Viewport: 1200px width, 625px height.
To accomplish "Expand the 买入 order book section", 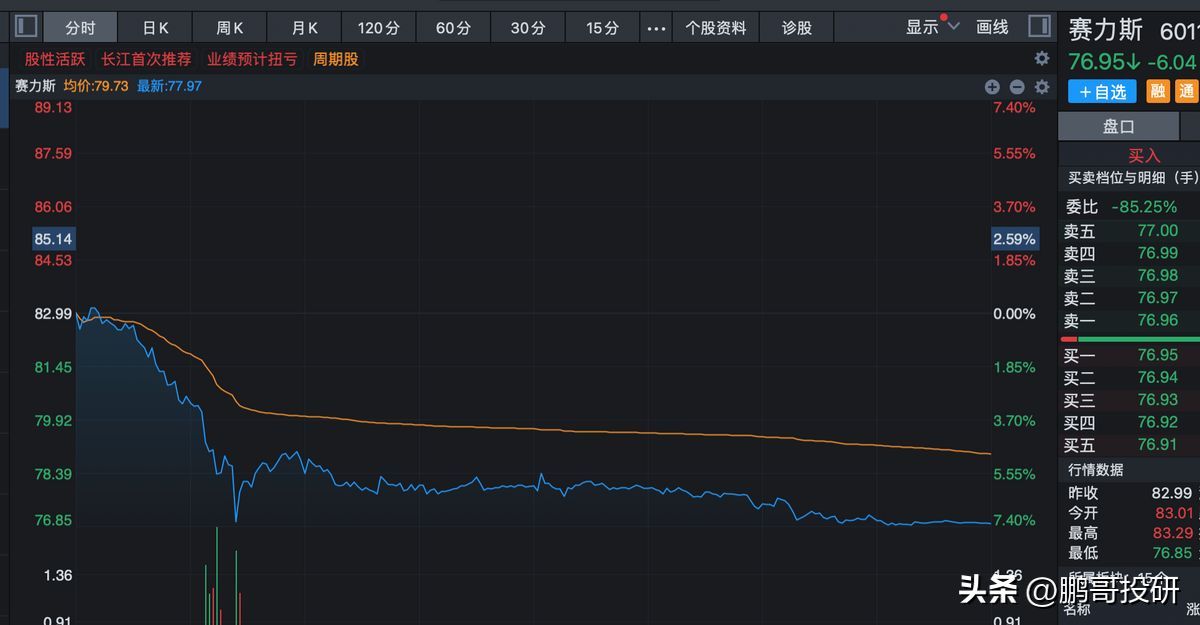I will (1144, 155).
